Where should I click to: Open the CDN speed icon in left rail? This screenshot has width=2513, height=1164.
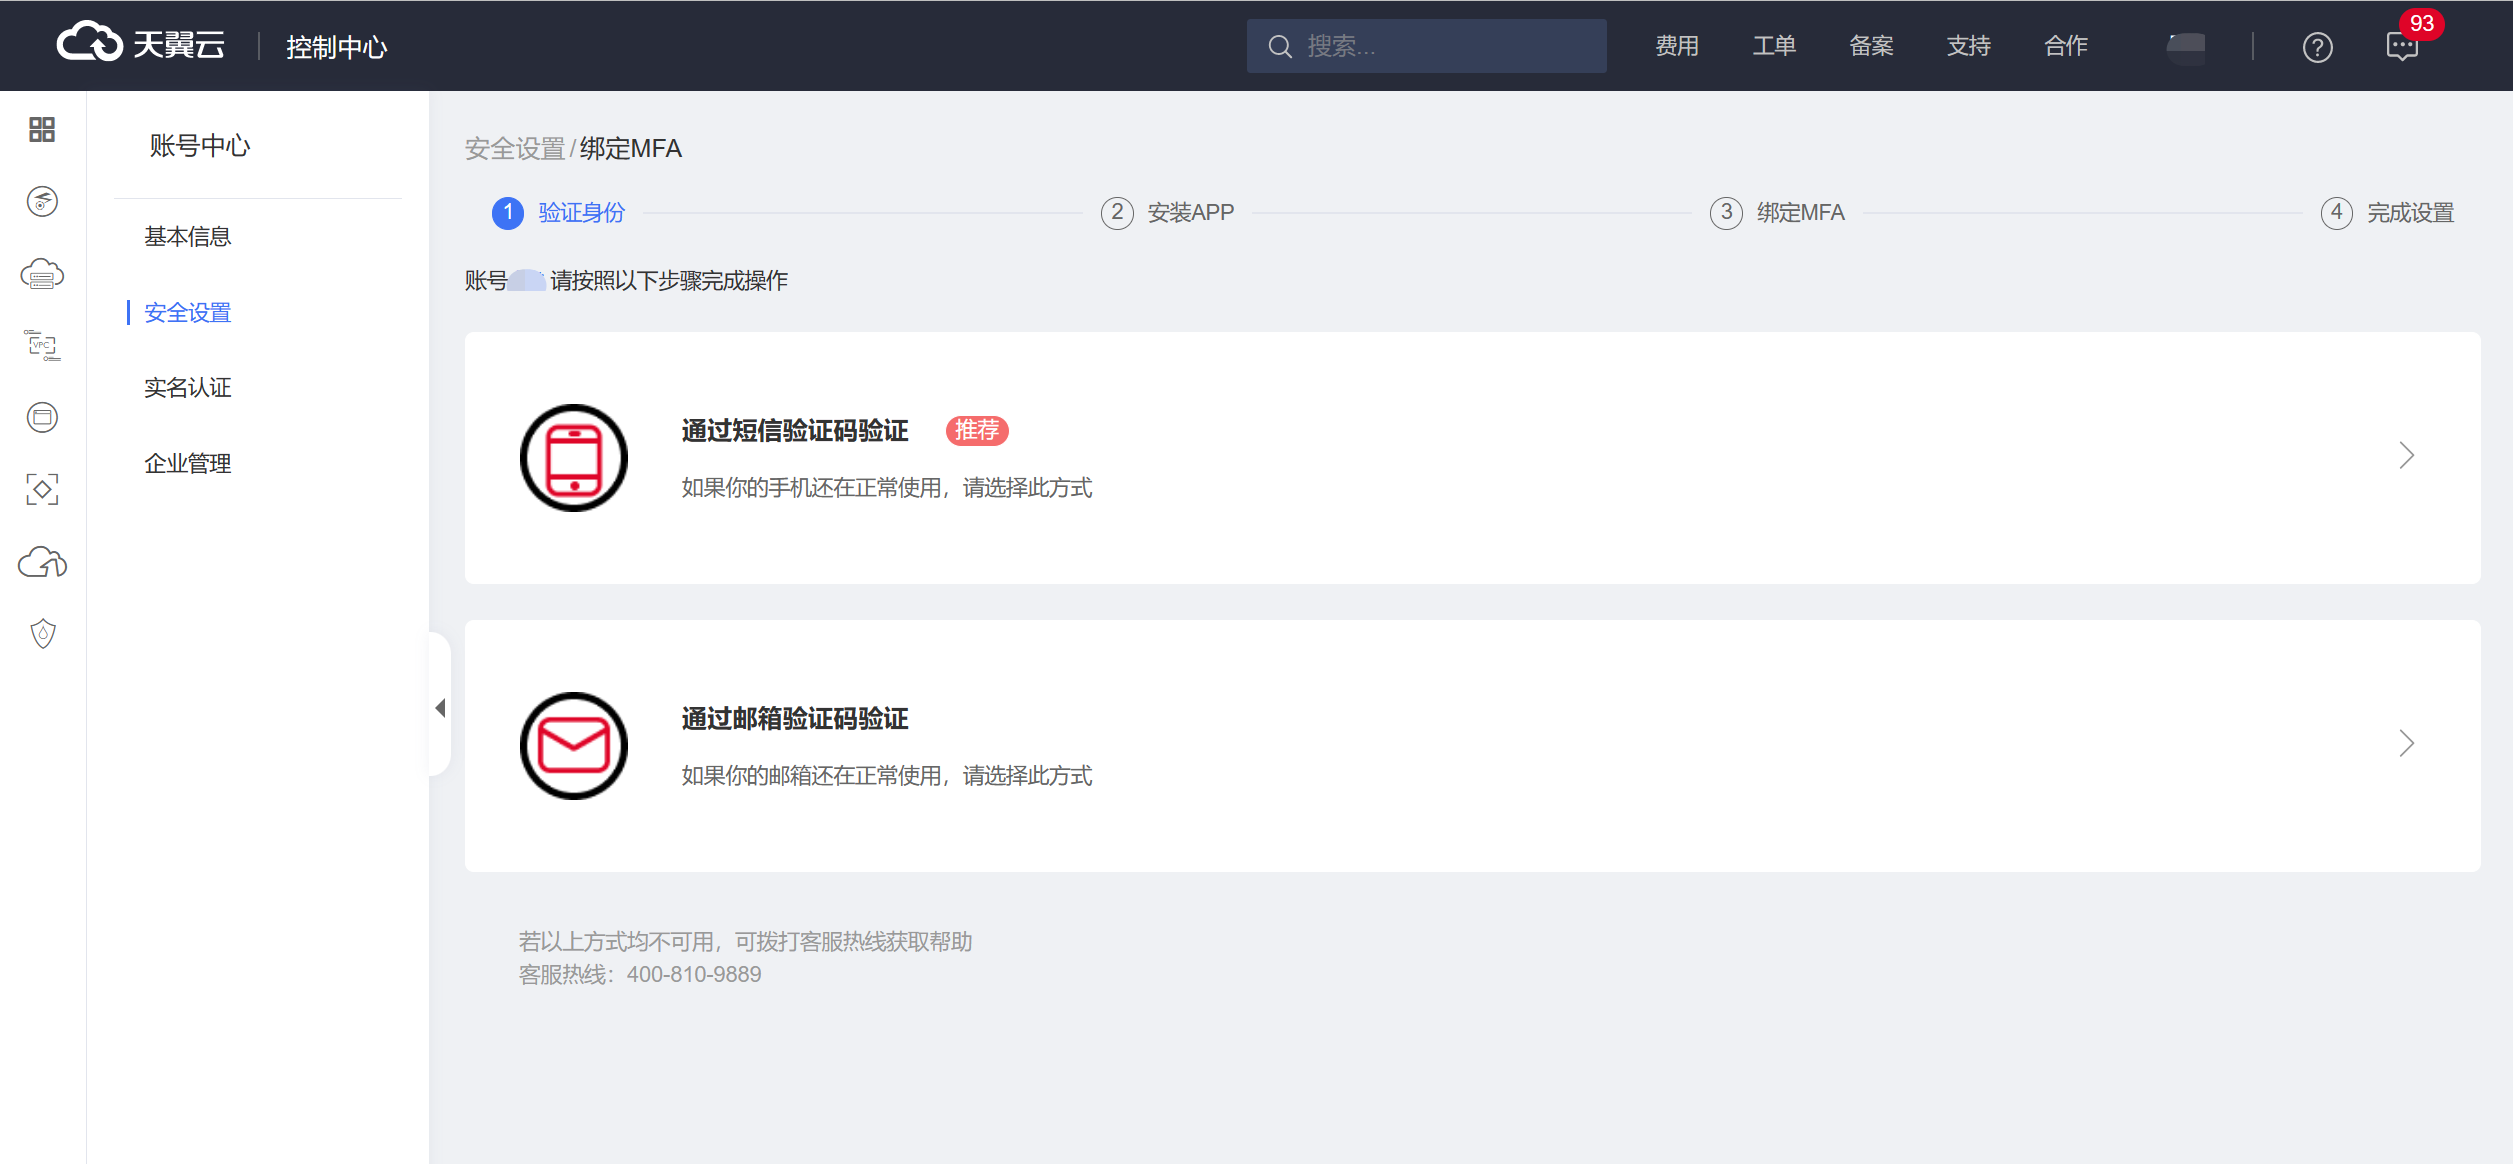[x=42, y=201]
